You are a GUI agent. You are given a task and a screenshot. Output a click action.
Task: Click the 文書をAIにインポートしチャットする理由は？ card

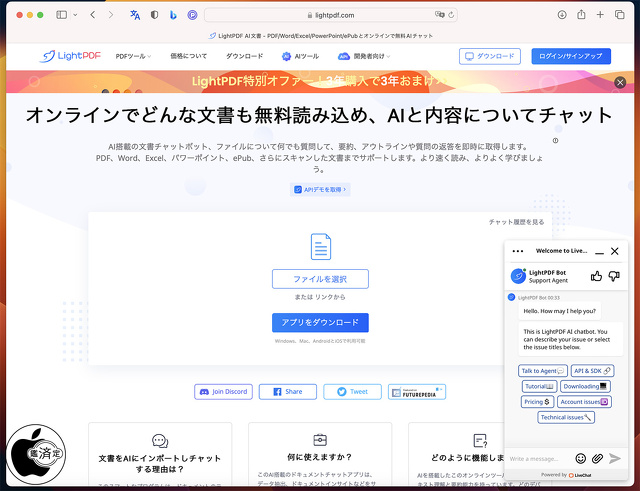[160, 455]
